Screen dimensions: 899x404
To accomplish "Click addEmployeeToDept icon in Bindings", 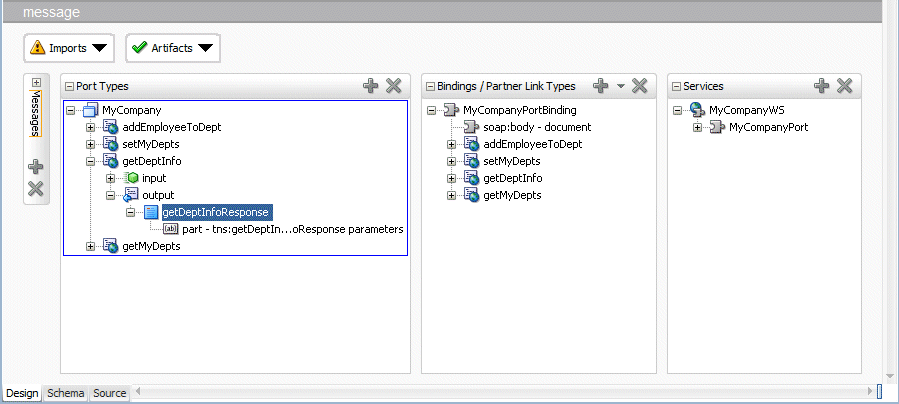I will (471, 144).
